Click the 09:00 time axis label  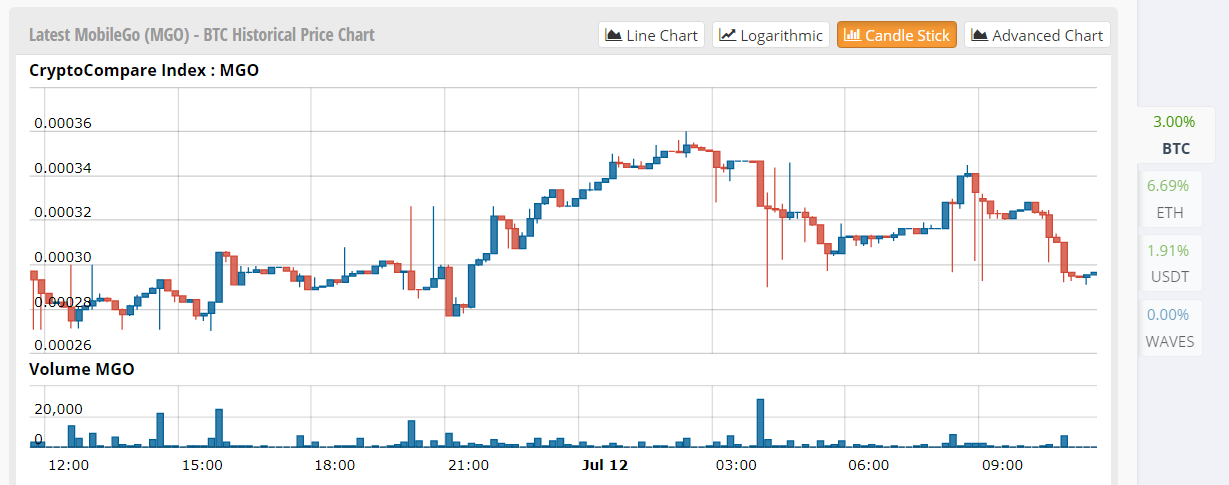(x=1002, y=465)
